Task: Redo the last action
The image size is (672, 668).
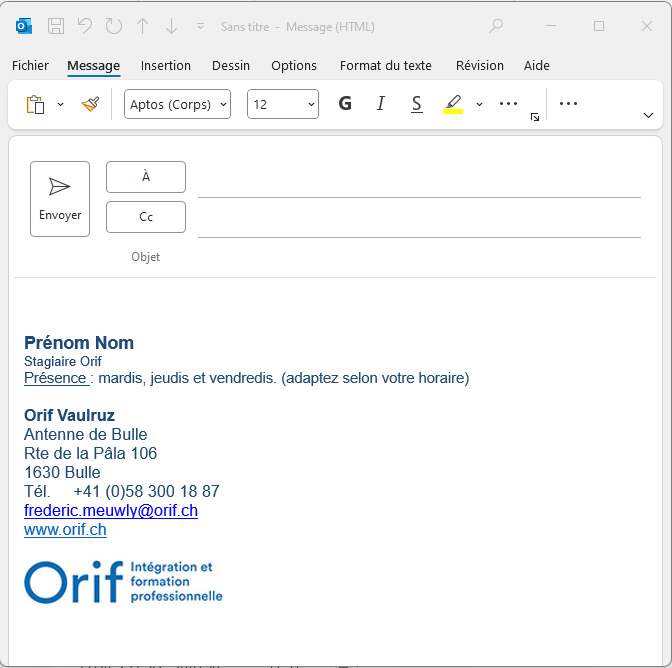Action: coord(114,27)
